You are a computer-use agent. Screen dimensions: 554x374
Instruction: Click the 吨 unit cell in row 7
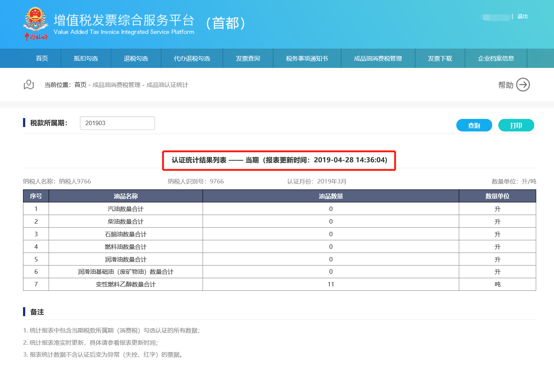click(x=497, y=284)
